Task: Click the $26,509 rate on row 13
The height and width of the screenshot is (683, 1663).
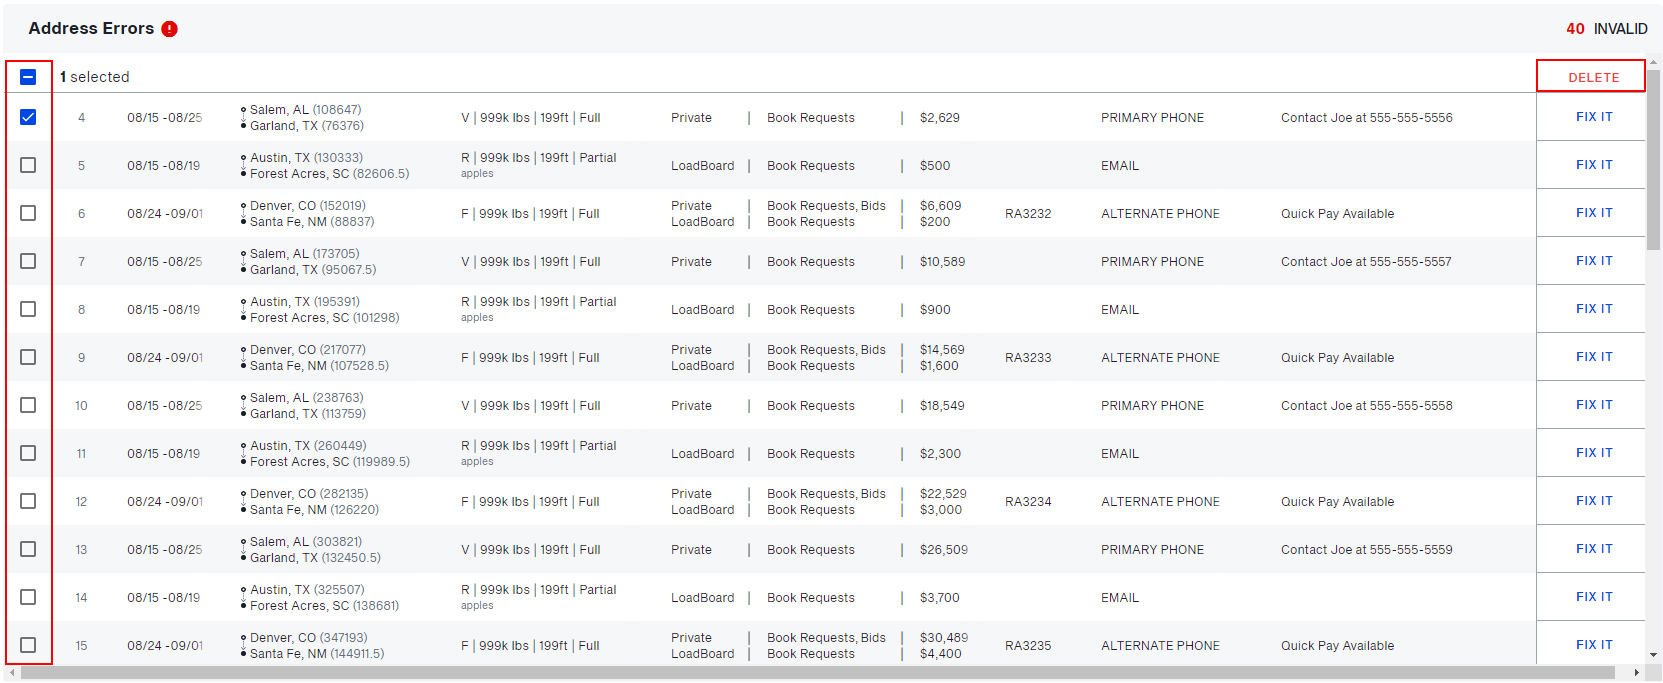Action: (x=943, y=550)
